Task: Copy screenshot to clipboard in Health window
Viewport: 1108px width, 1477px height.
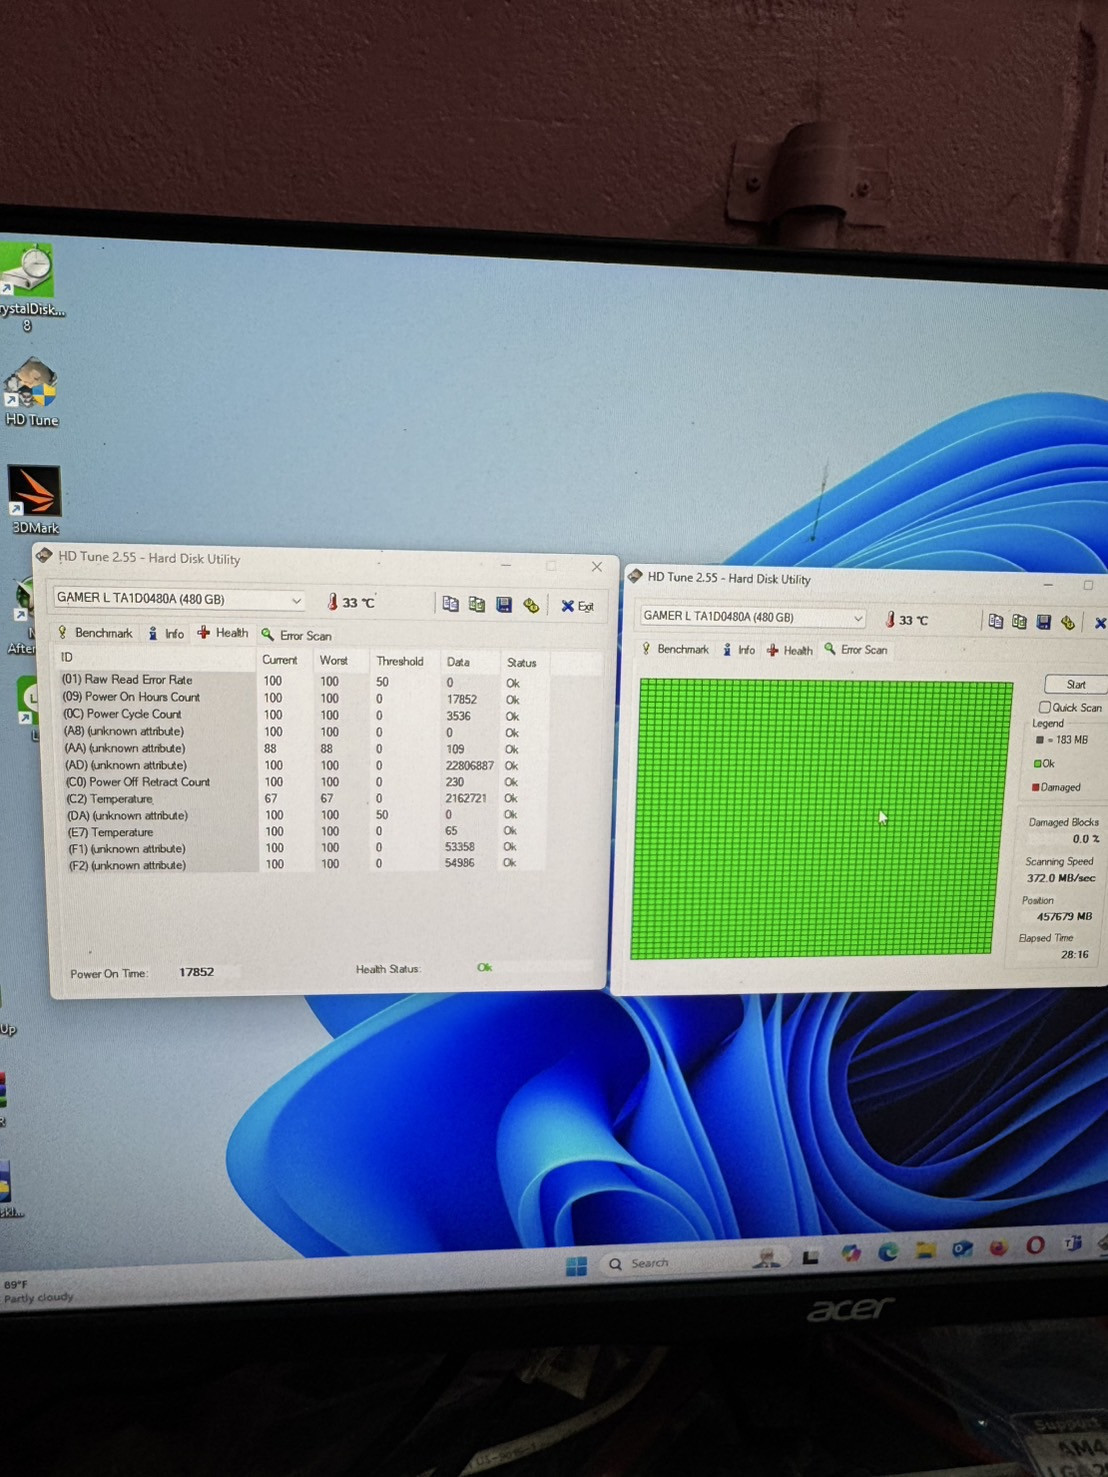Action: [477, 604]
